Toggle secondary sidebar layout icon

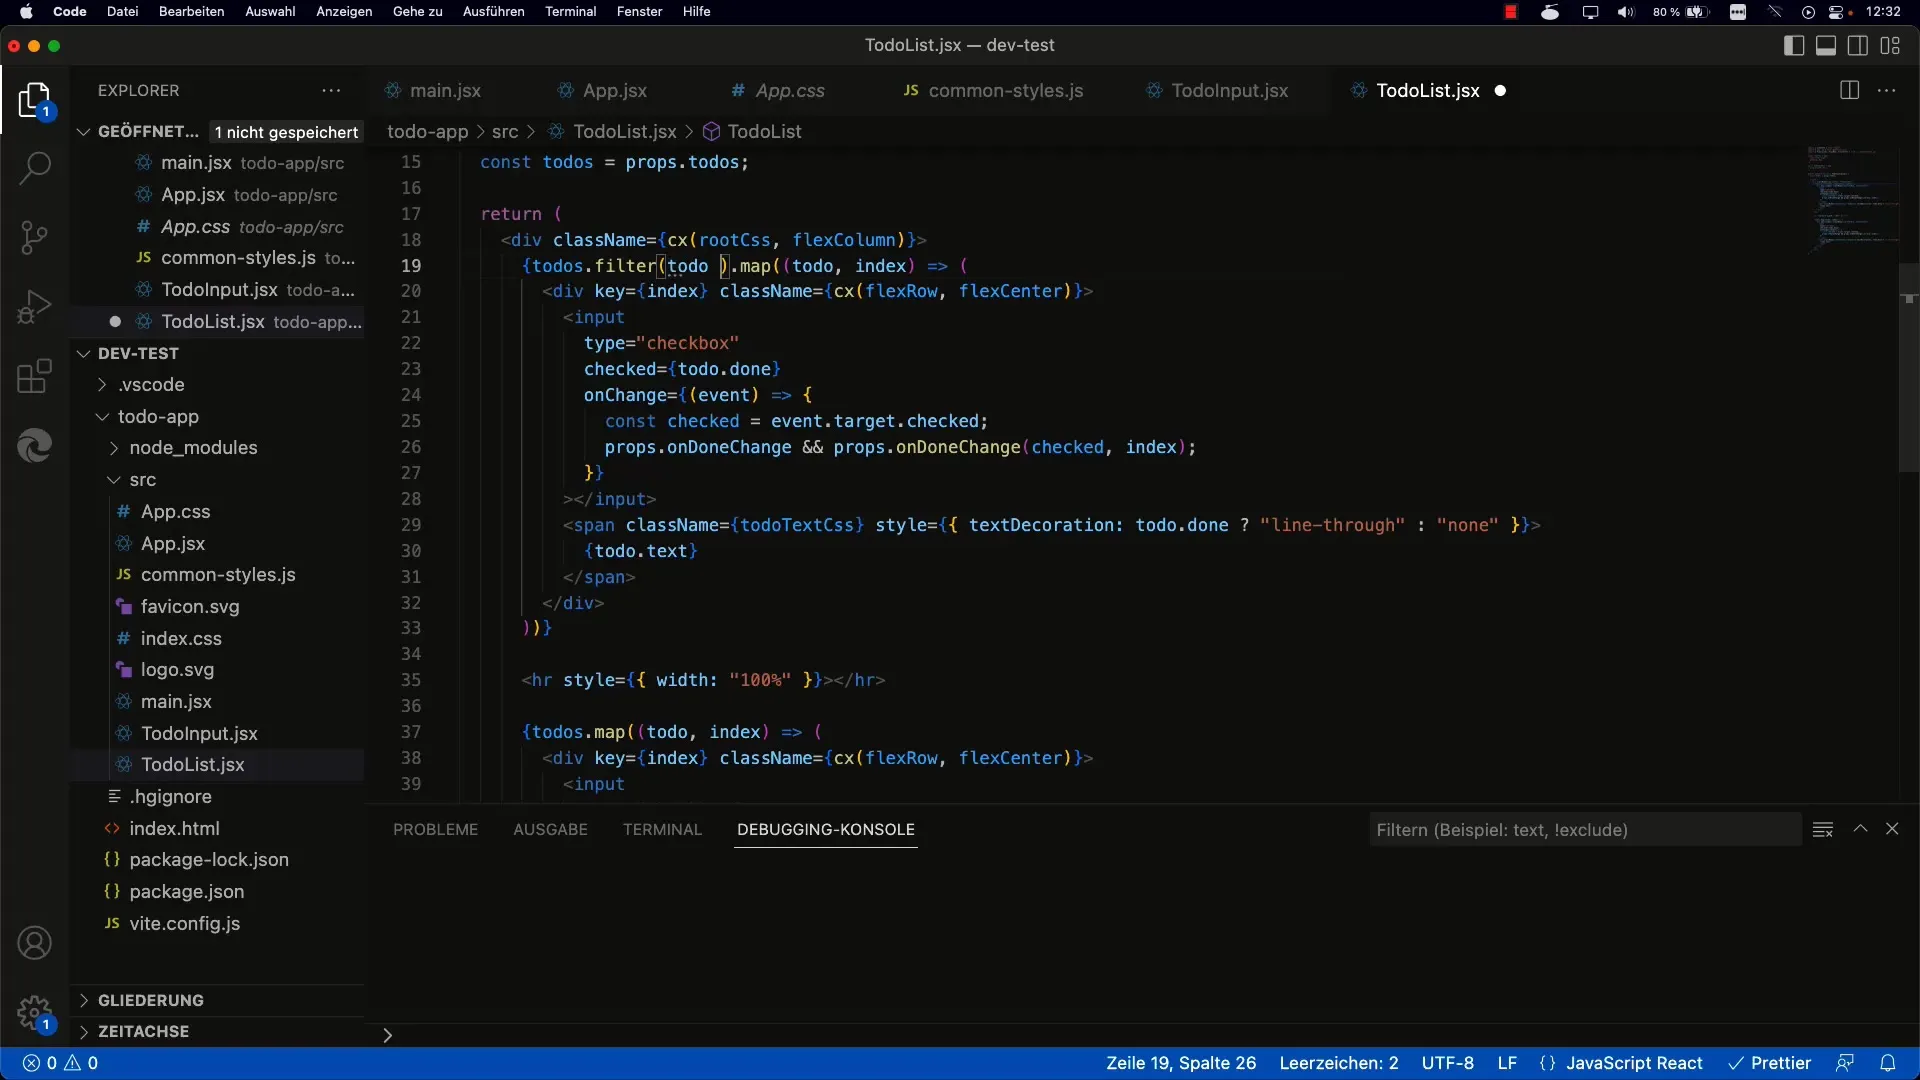(1858, 45)
